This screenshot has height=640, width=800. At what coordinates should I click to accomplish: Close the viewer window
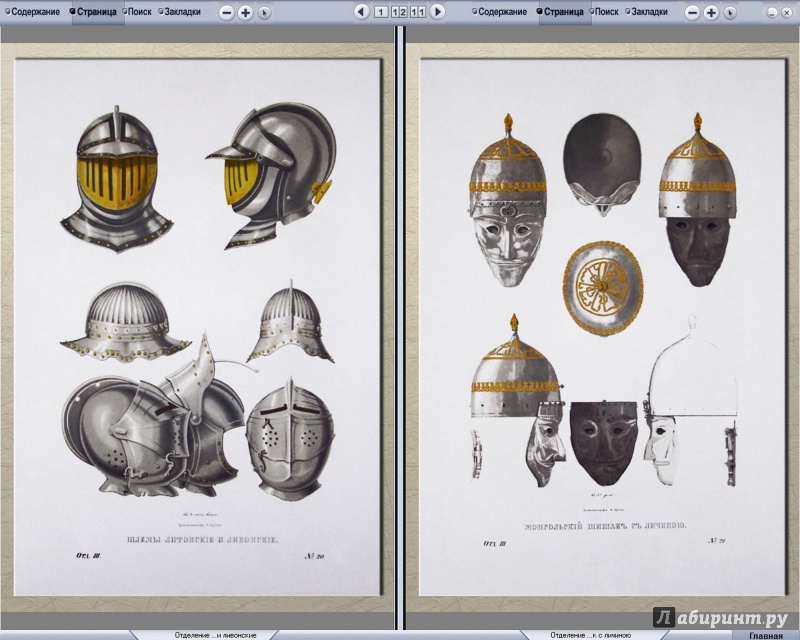[787, 13]
